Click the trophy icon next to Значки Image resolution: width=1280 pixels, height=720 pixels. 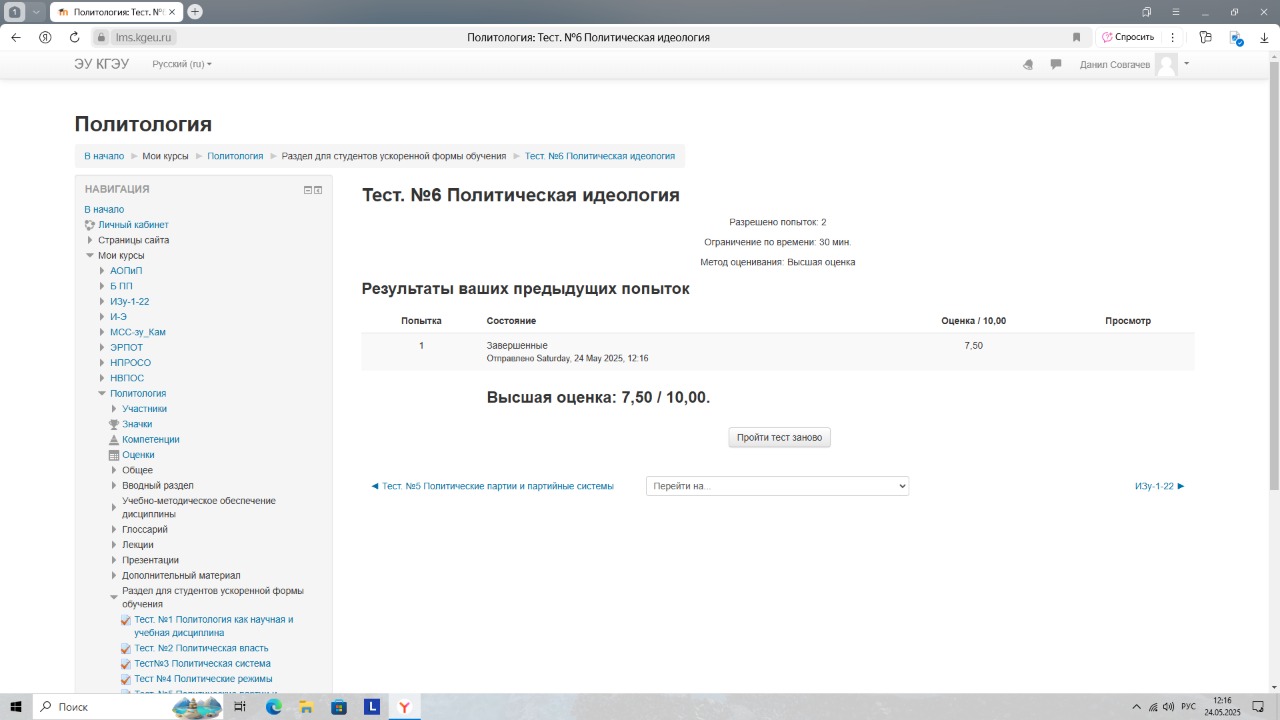(x=114, y=424)
